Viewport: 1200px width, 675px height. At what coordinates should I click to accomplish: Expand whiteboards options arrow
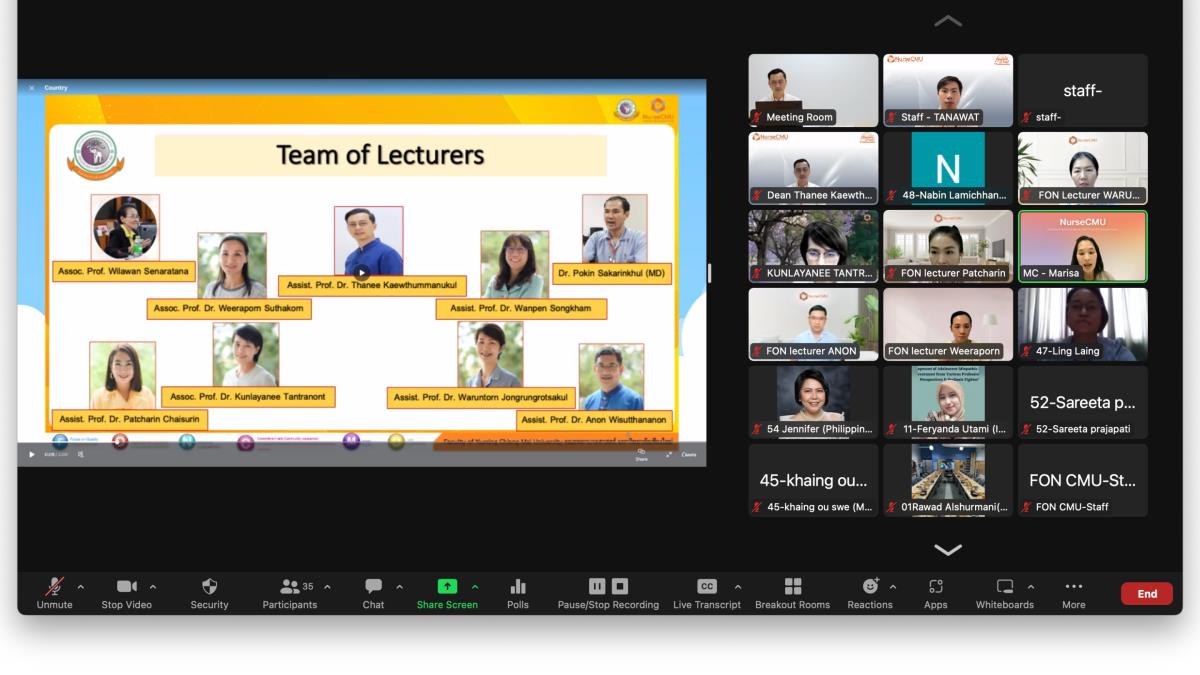(x=1031, y=587)
